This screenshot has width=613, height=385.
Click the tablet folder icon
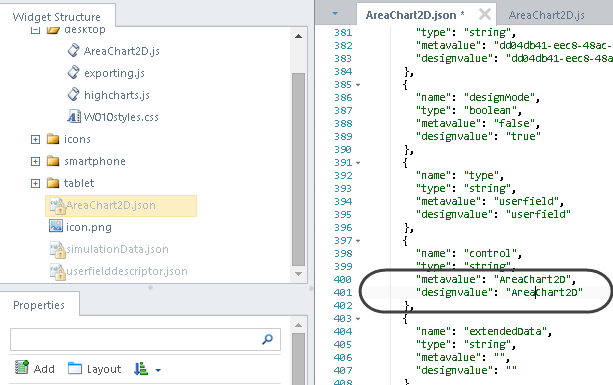(53, 183)
